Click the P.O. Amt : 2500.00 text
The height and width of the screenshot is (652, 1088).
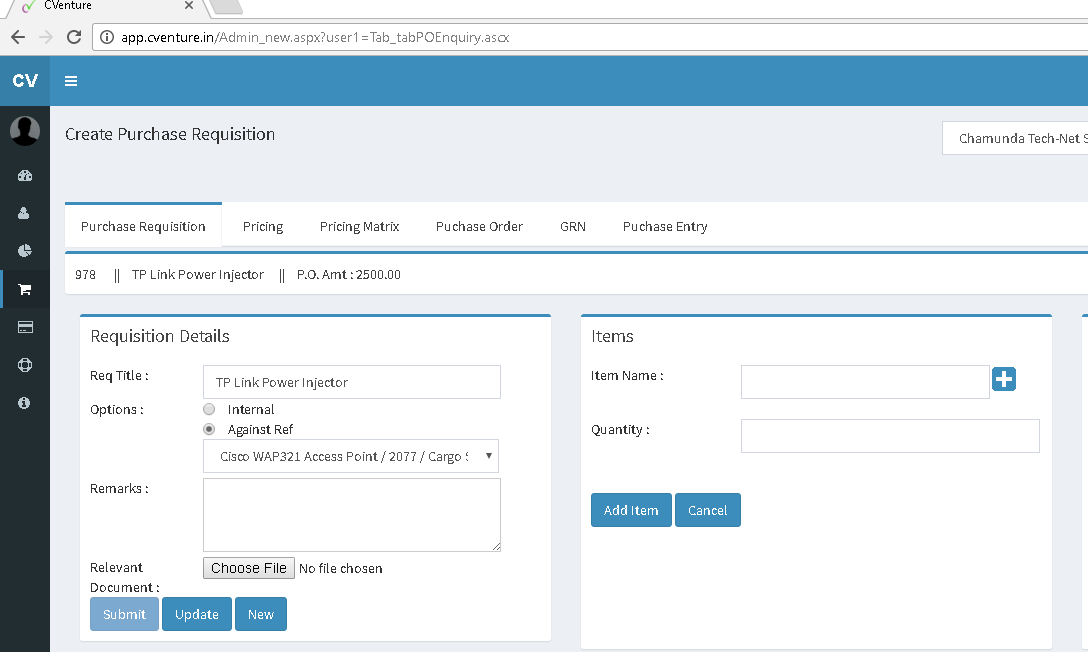[349, 275]
